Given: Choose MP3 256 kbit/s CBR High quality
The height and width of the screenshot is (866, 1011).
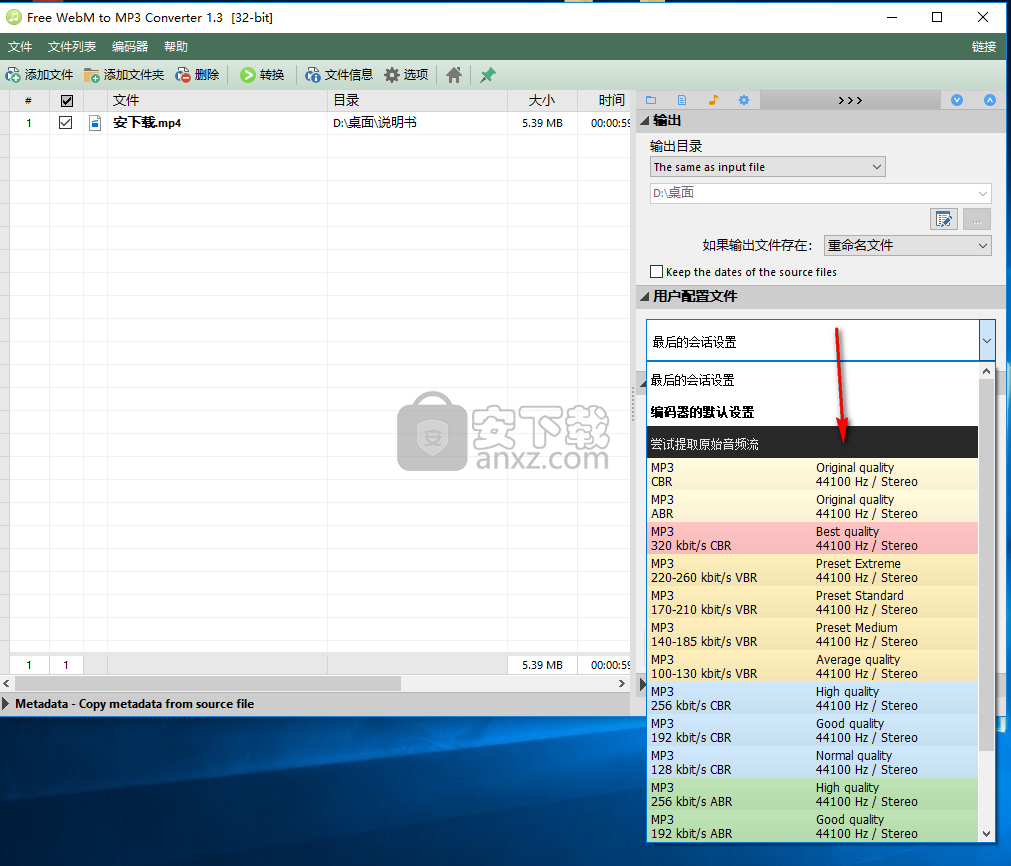Looking at the screenshot, I should click(812, 698).
